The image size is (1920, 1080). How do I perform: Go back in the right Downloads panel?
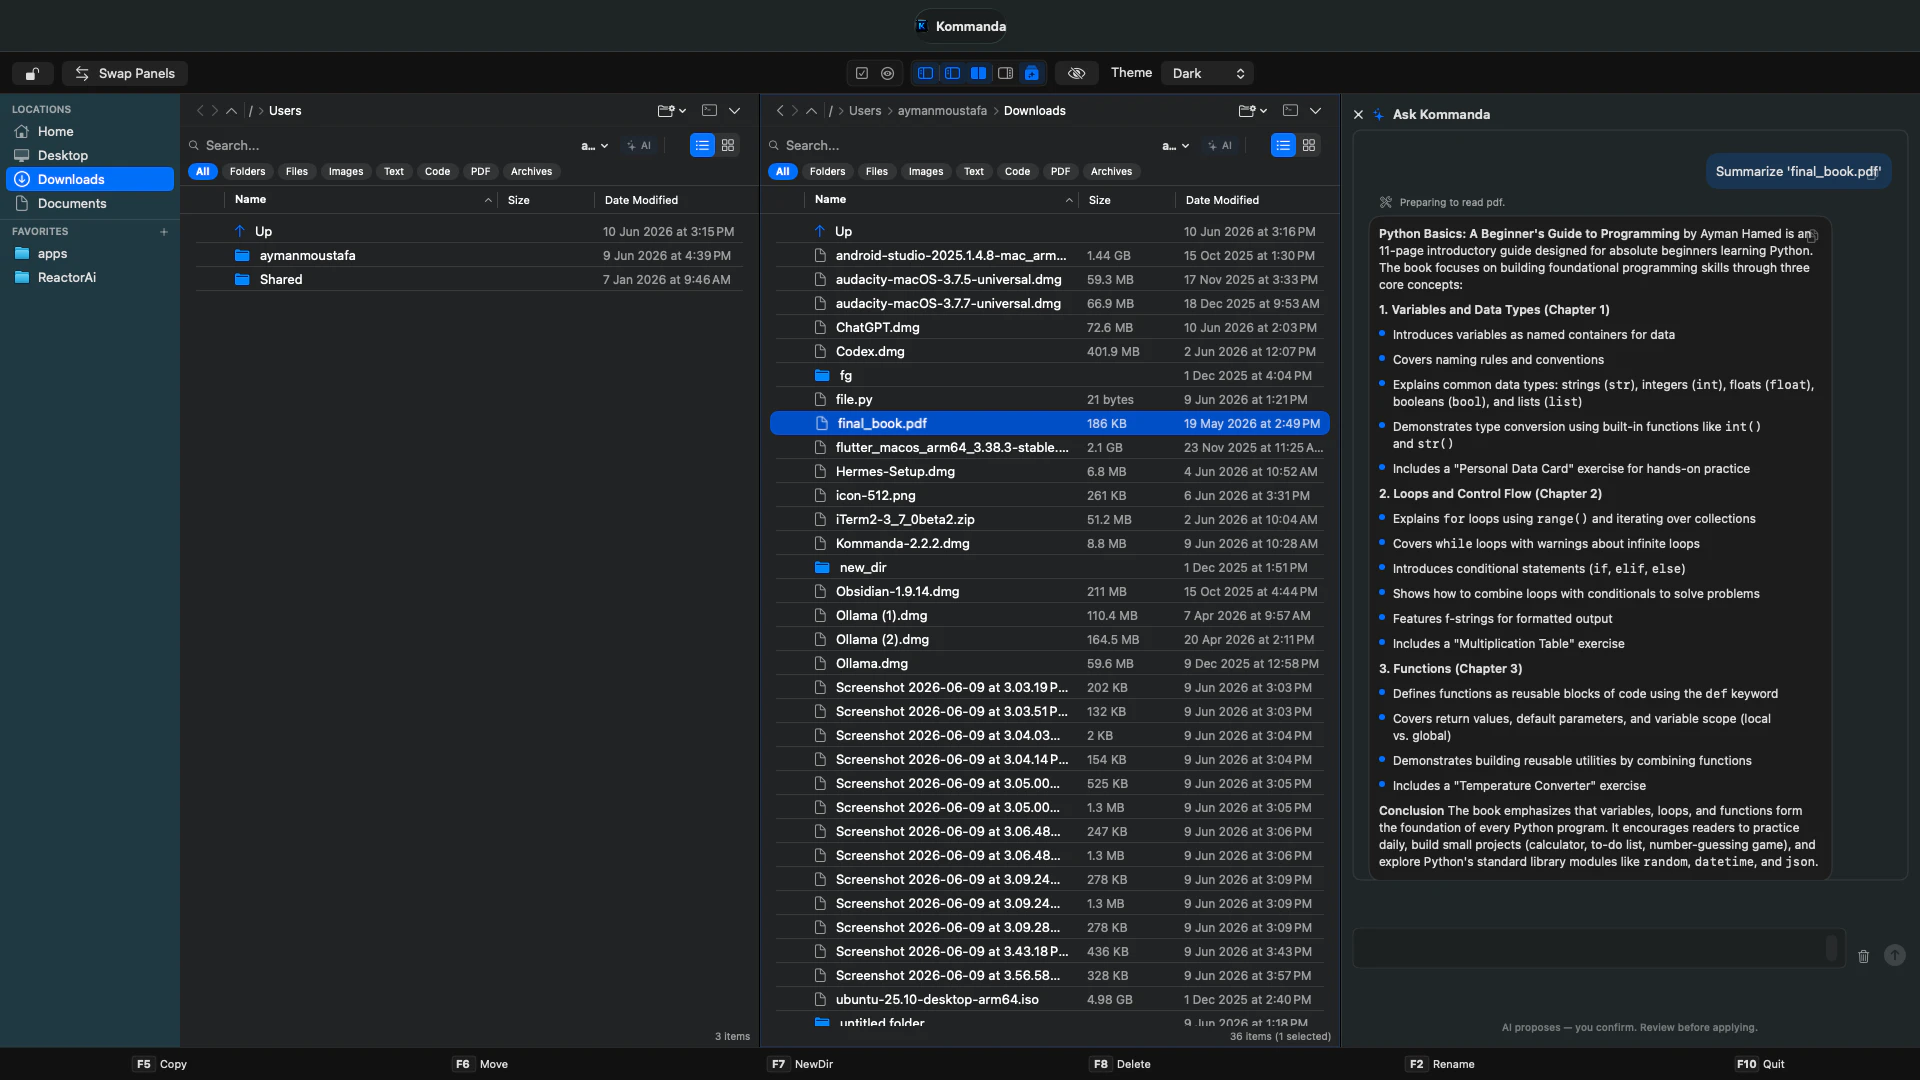(780, 111)
